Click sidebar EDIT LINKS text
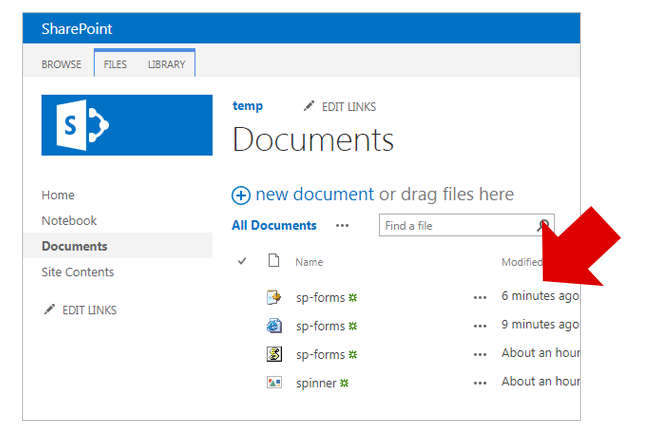 pyautogui.click(x=89, y=310)
